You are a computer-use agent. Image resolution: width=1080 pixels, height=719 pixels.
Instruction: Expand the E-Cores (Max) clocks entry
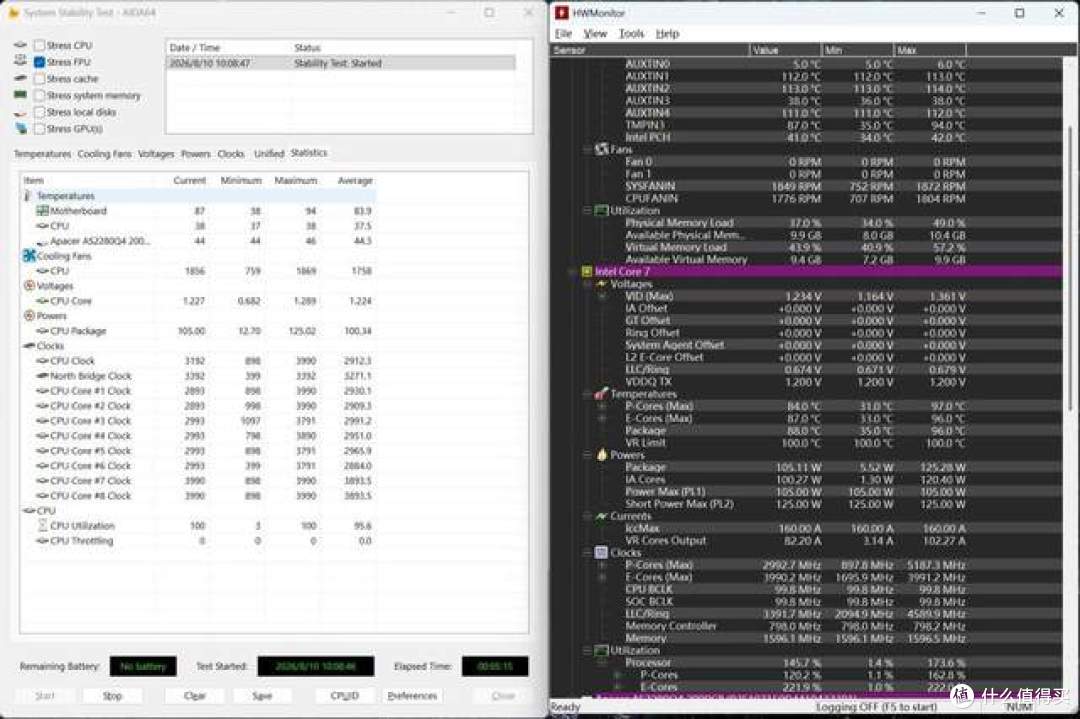602,577
